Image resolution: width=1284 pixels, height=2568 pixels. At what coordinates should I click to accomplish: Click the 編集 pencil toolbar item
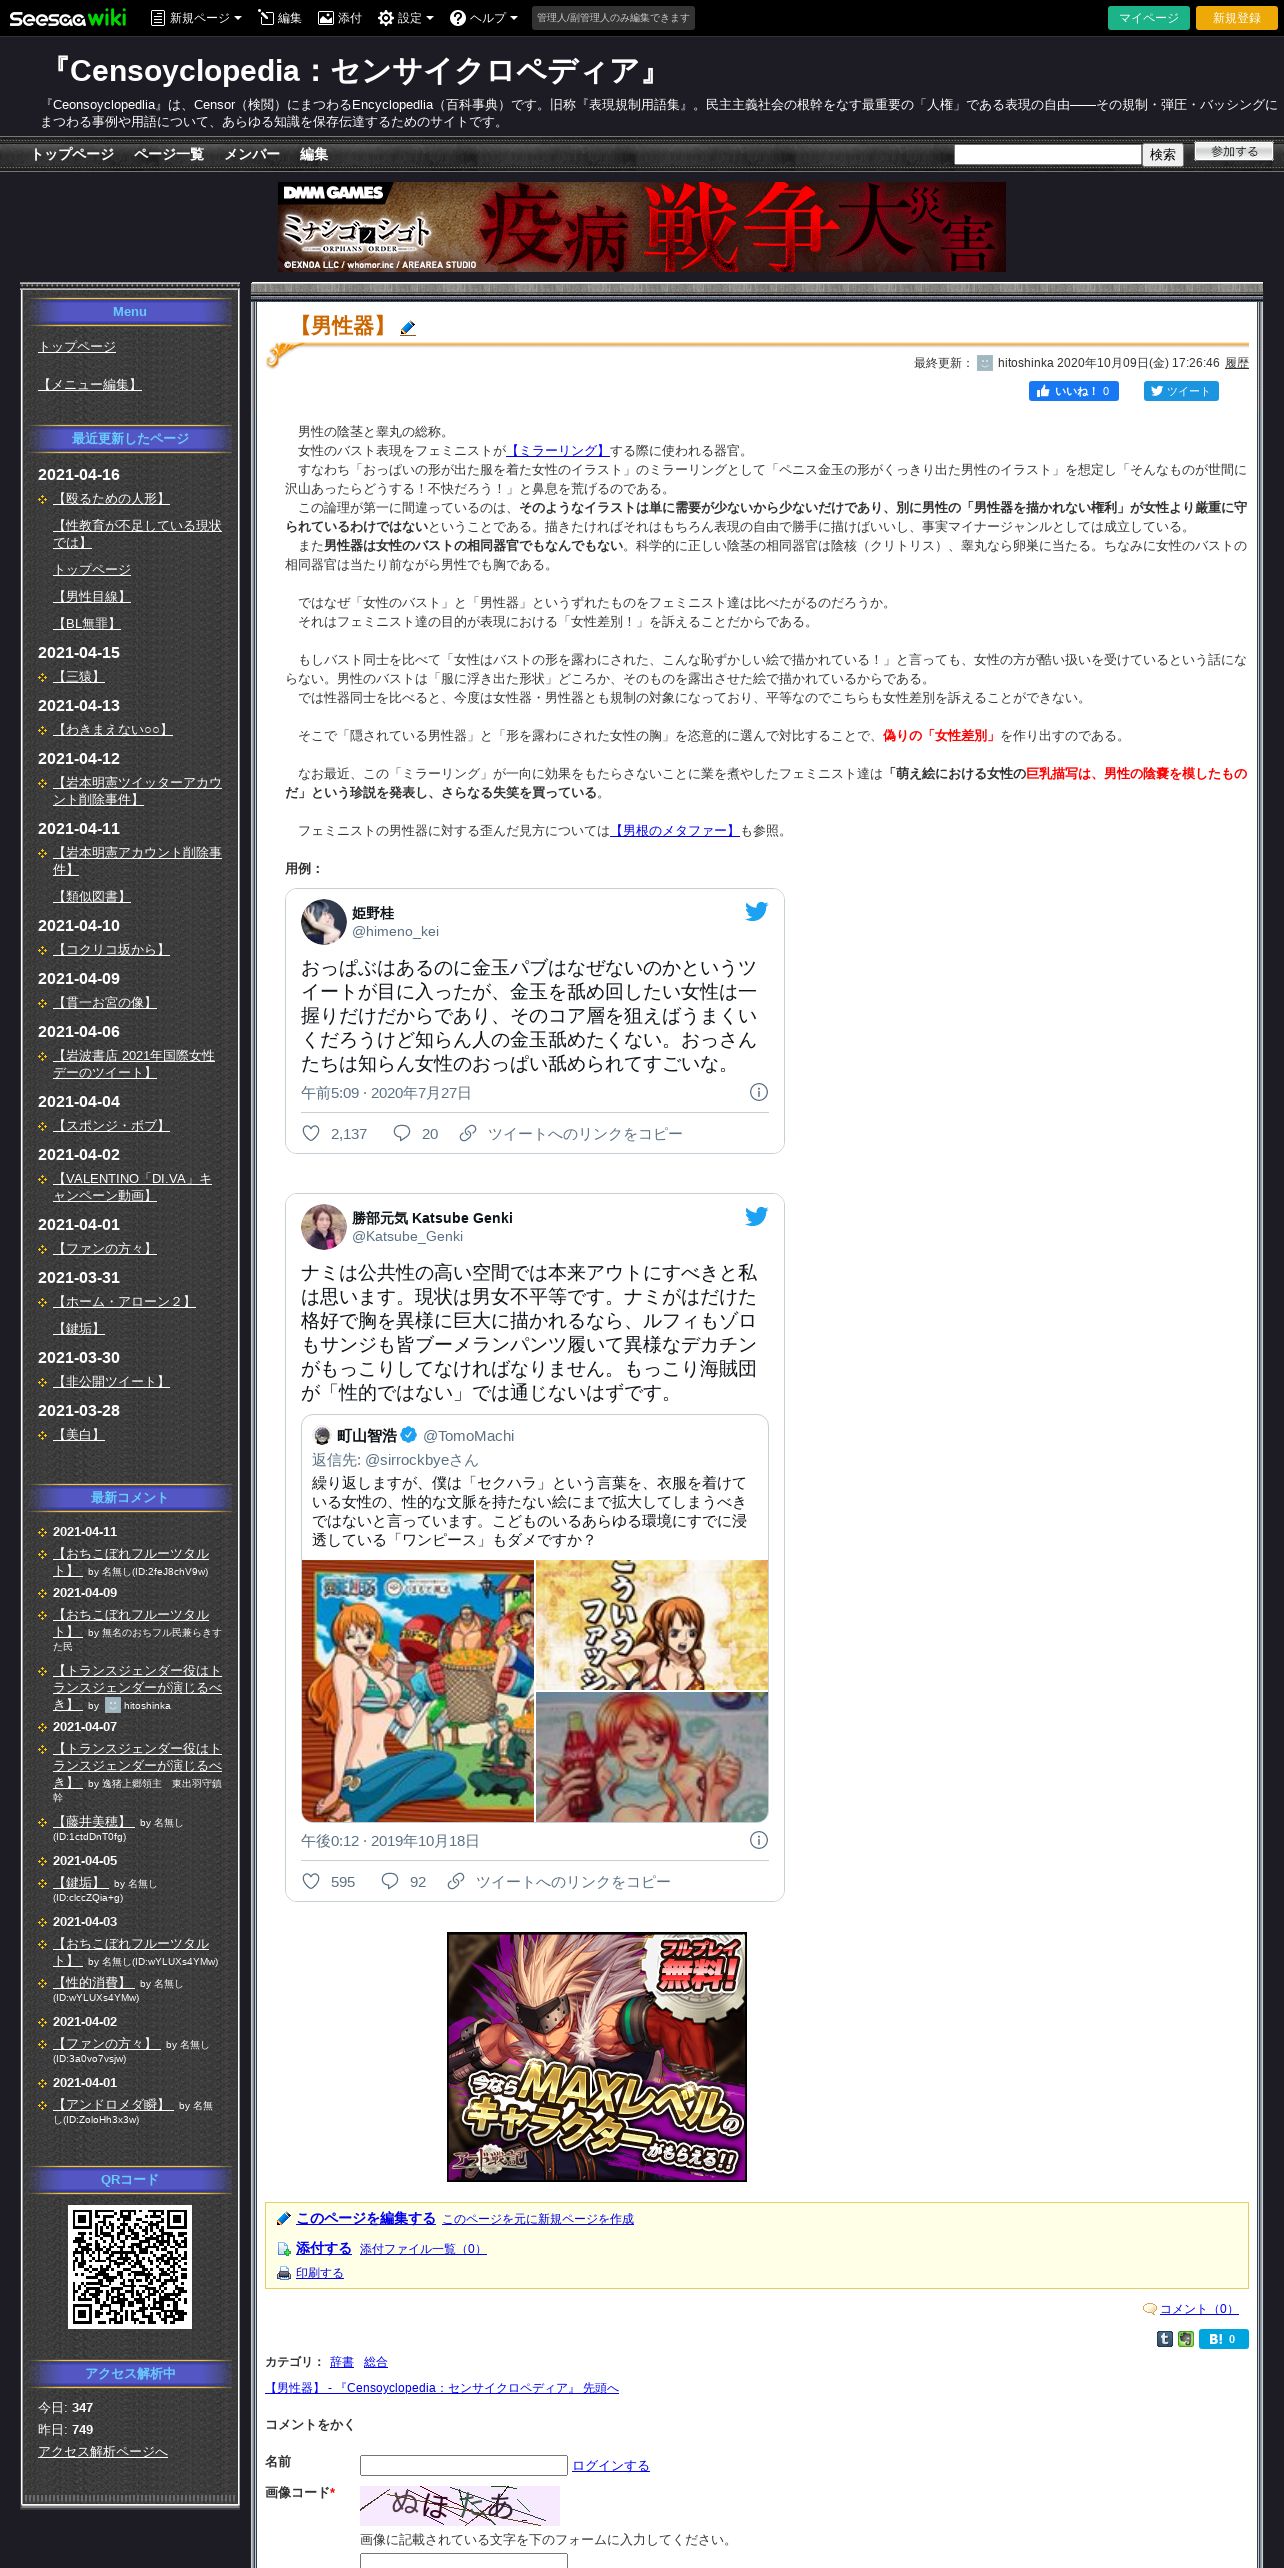point(279,18)
